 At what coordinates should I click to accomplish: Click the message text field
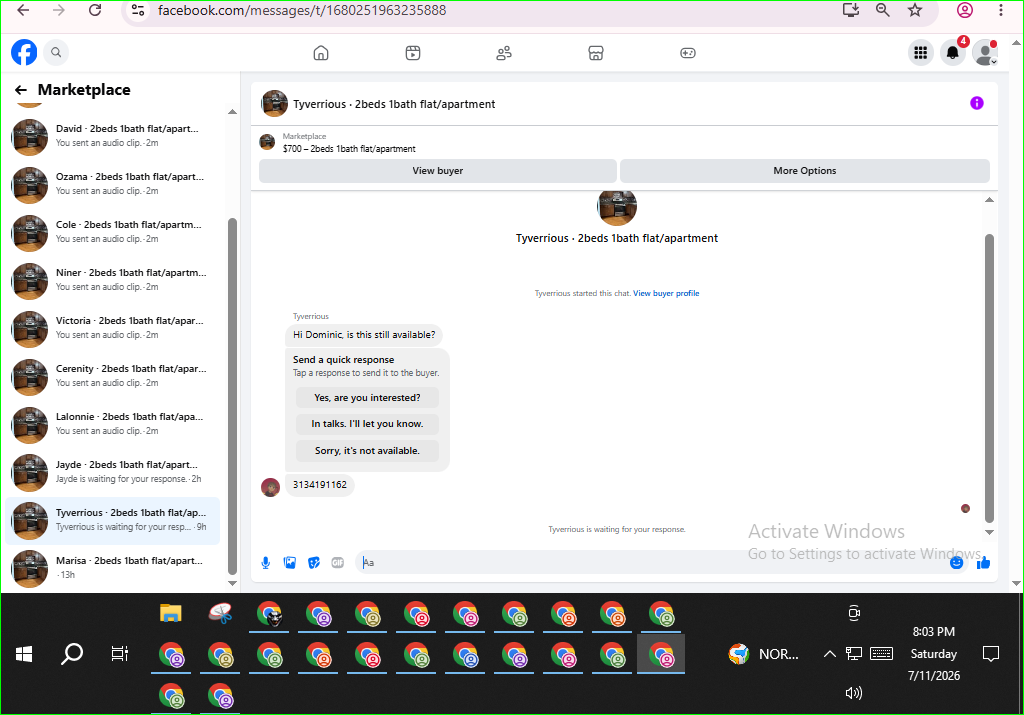coord(653,563)
